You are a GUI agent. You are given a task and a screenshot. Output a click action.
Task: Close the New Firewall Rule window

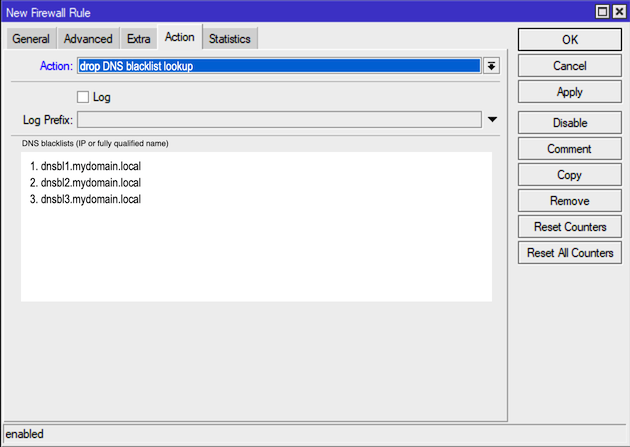coord(619,12)
